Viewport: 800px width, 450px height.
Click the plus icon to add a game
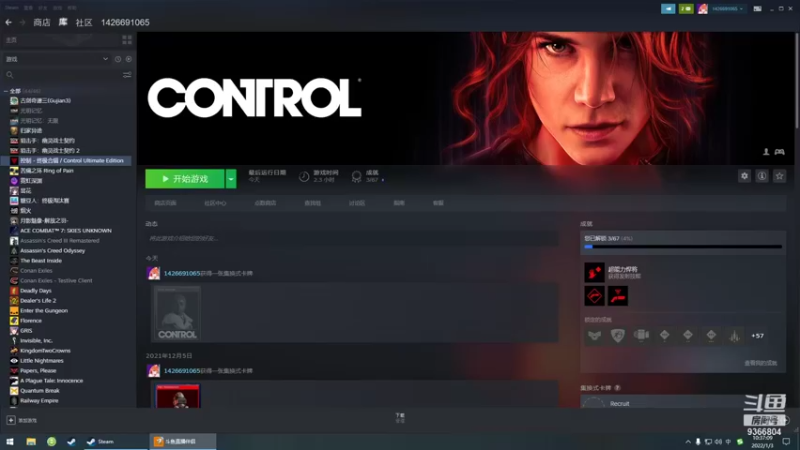(11, 420)
